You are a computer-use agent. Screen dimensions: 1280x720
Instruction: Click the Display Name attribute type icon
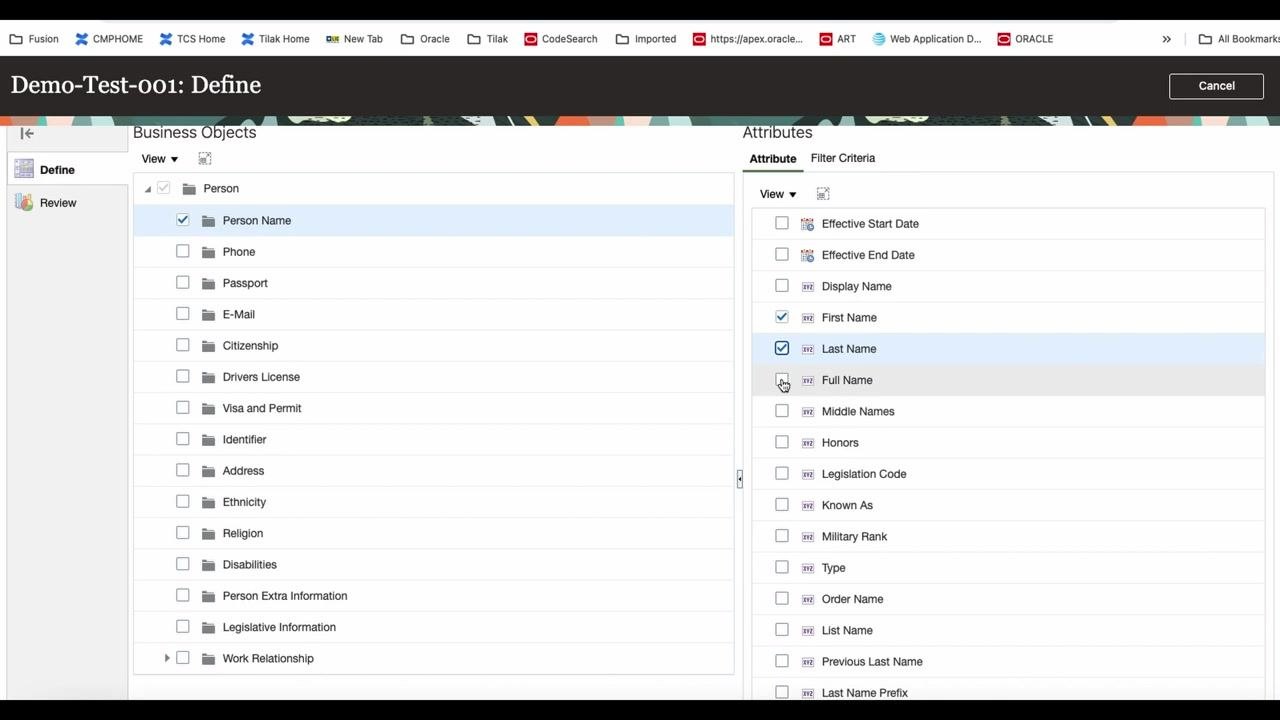(x=808, y=286)
